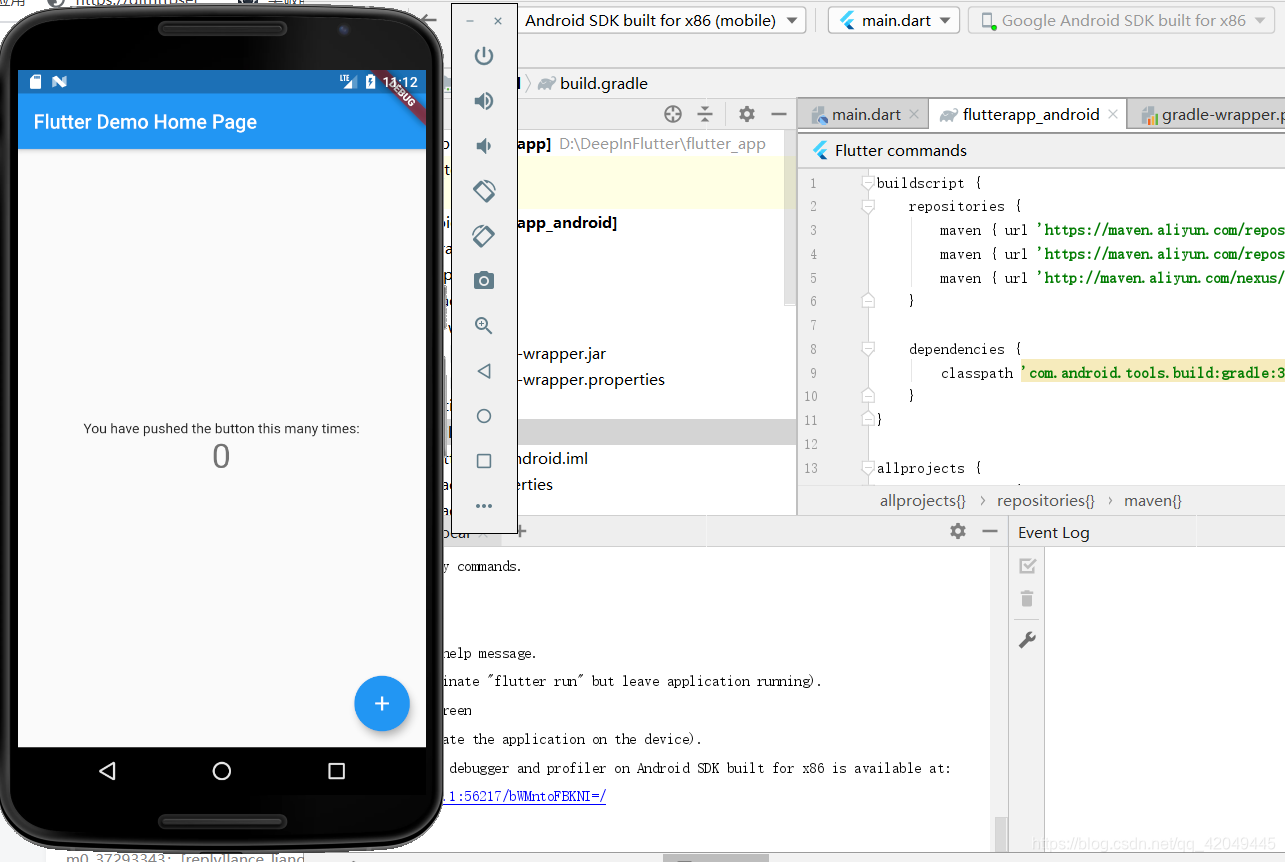Hide the project panel with minus icon
The height and width of the screenshot is (862, 1285).
779,114
